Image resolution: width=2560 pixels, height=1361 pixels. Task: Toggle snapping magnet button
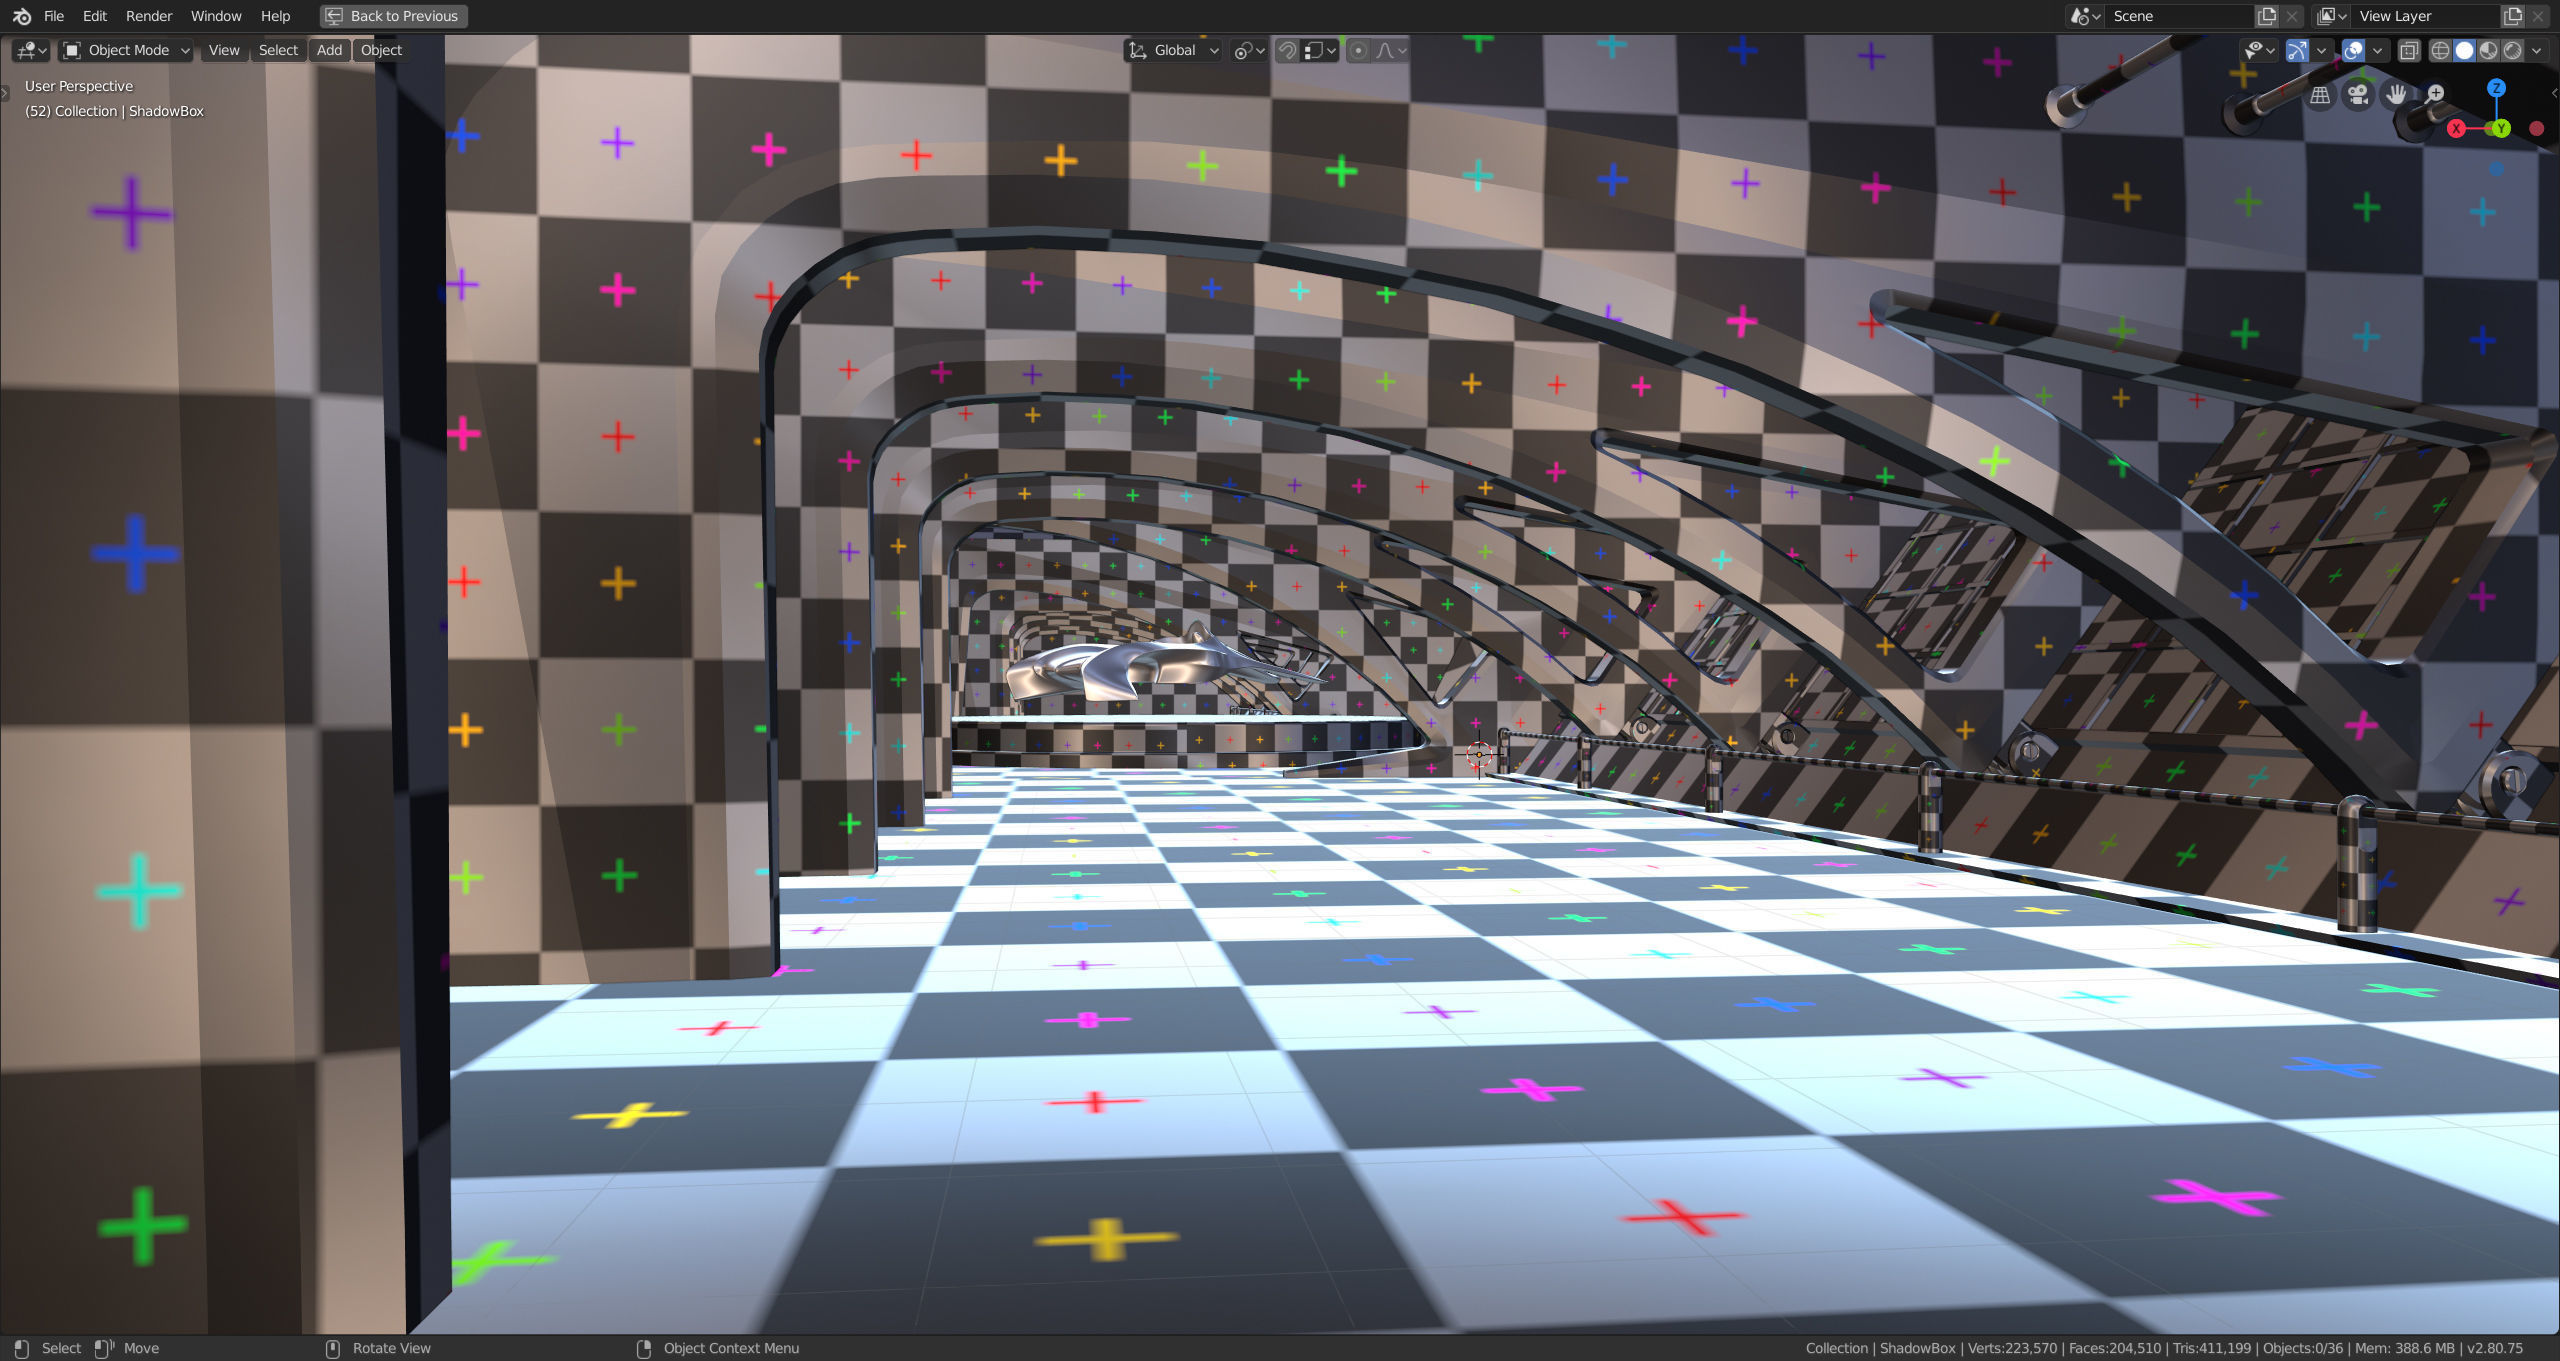pyautogui.click(x=1288, y=50)
